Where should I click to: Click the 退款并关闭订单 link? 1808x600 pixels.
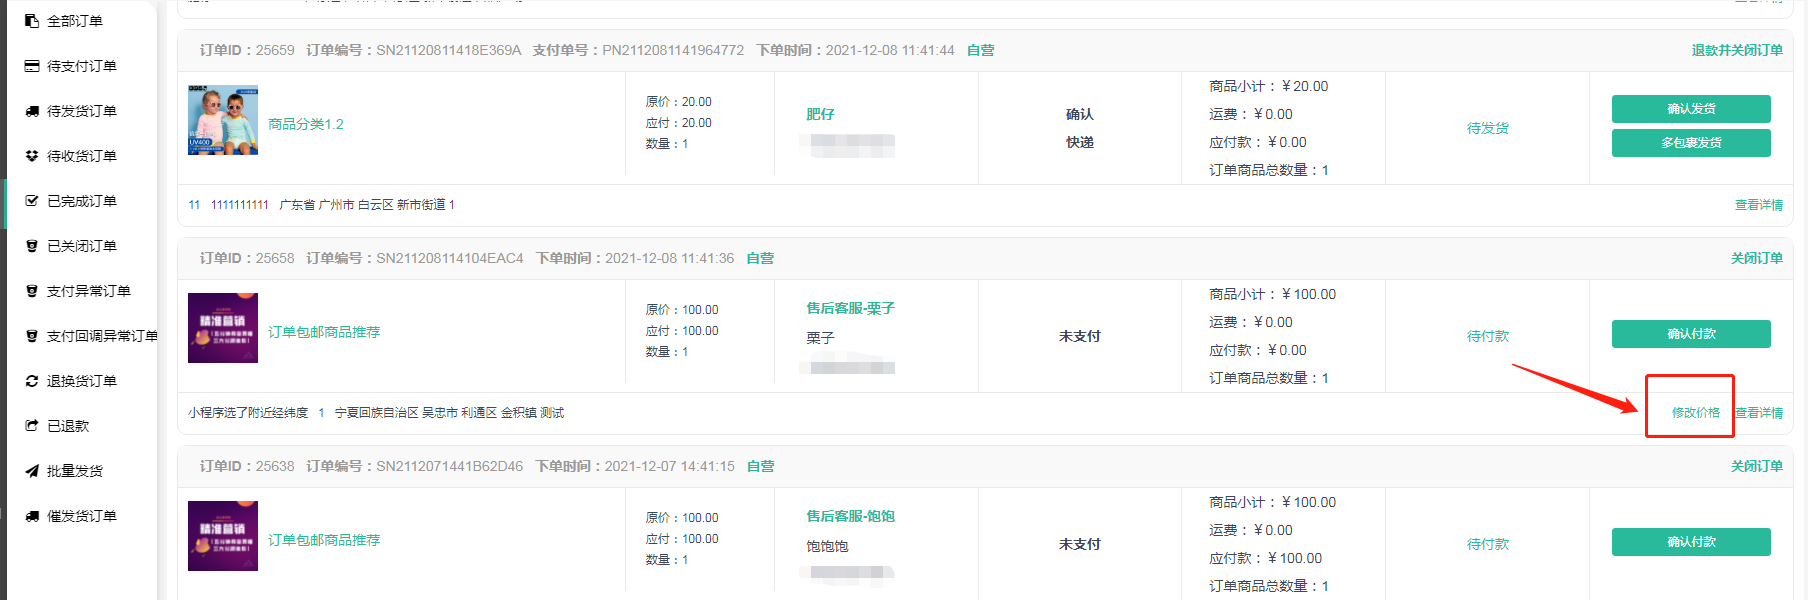click(x=1736, y=50)
